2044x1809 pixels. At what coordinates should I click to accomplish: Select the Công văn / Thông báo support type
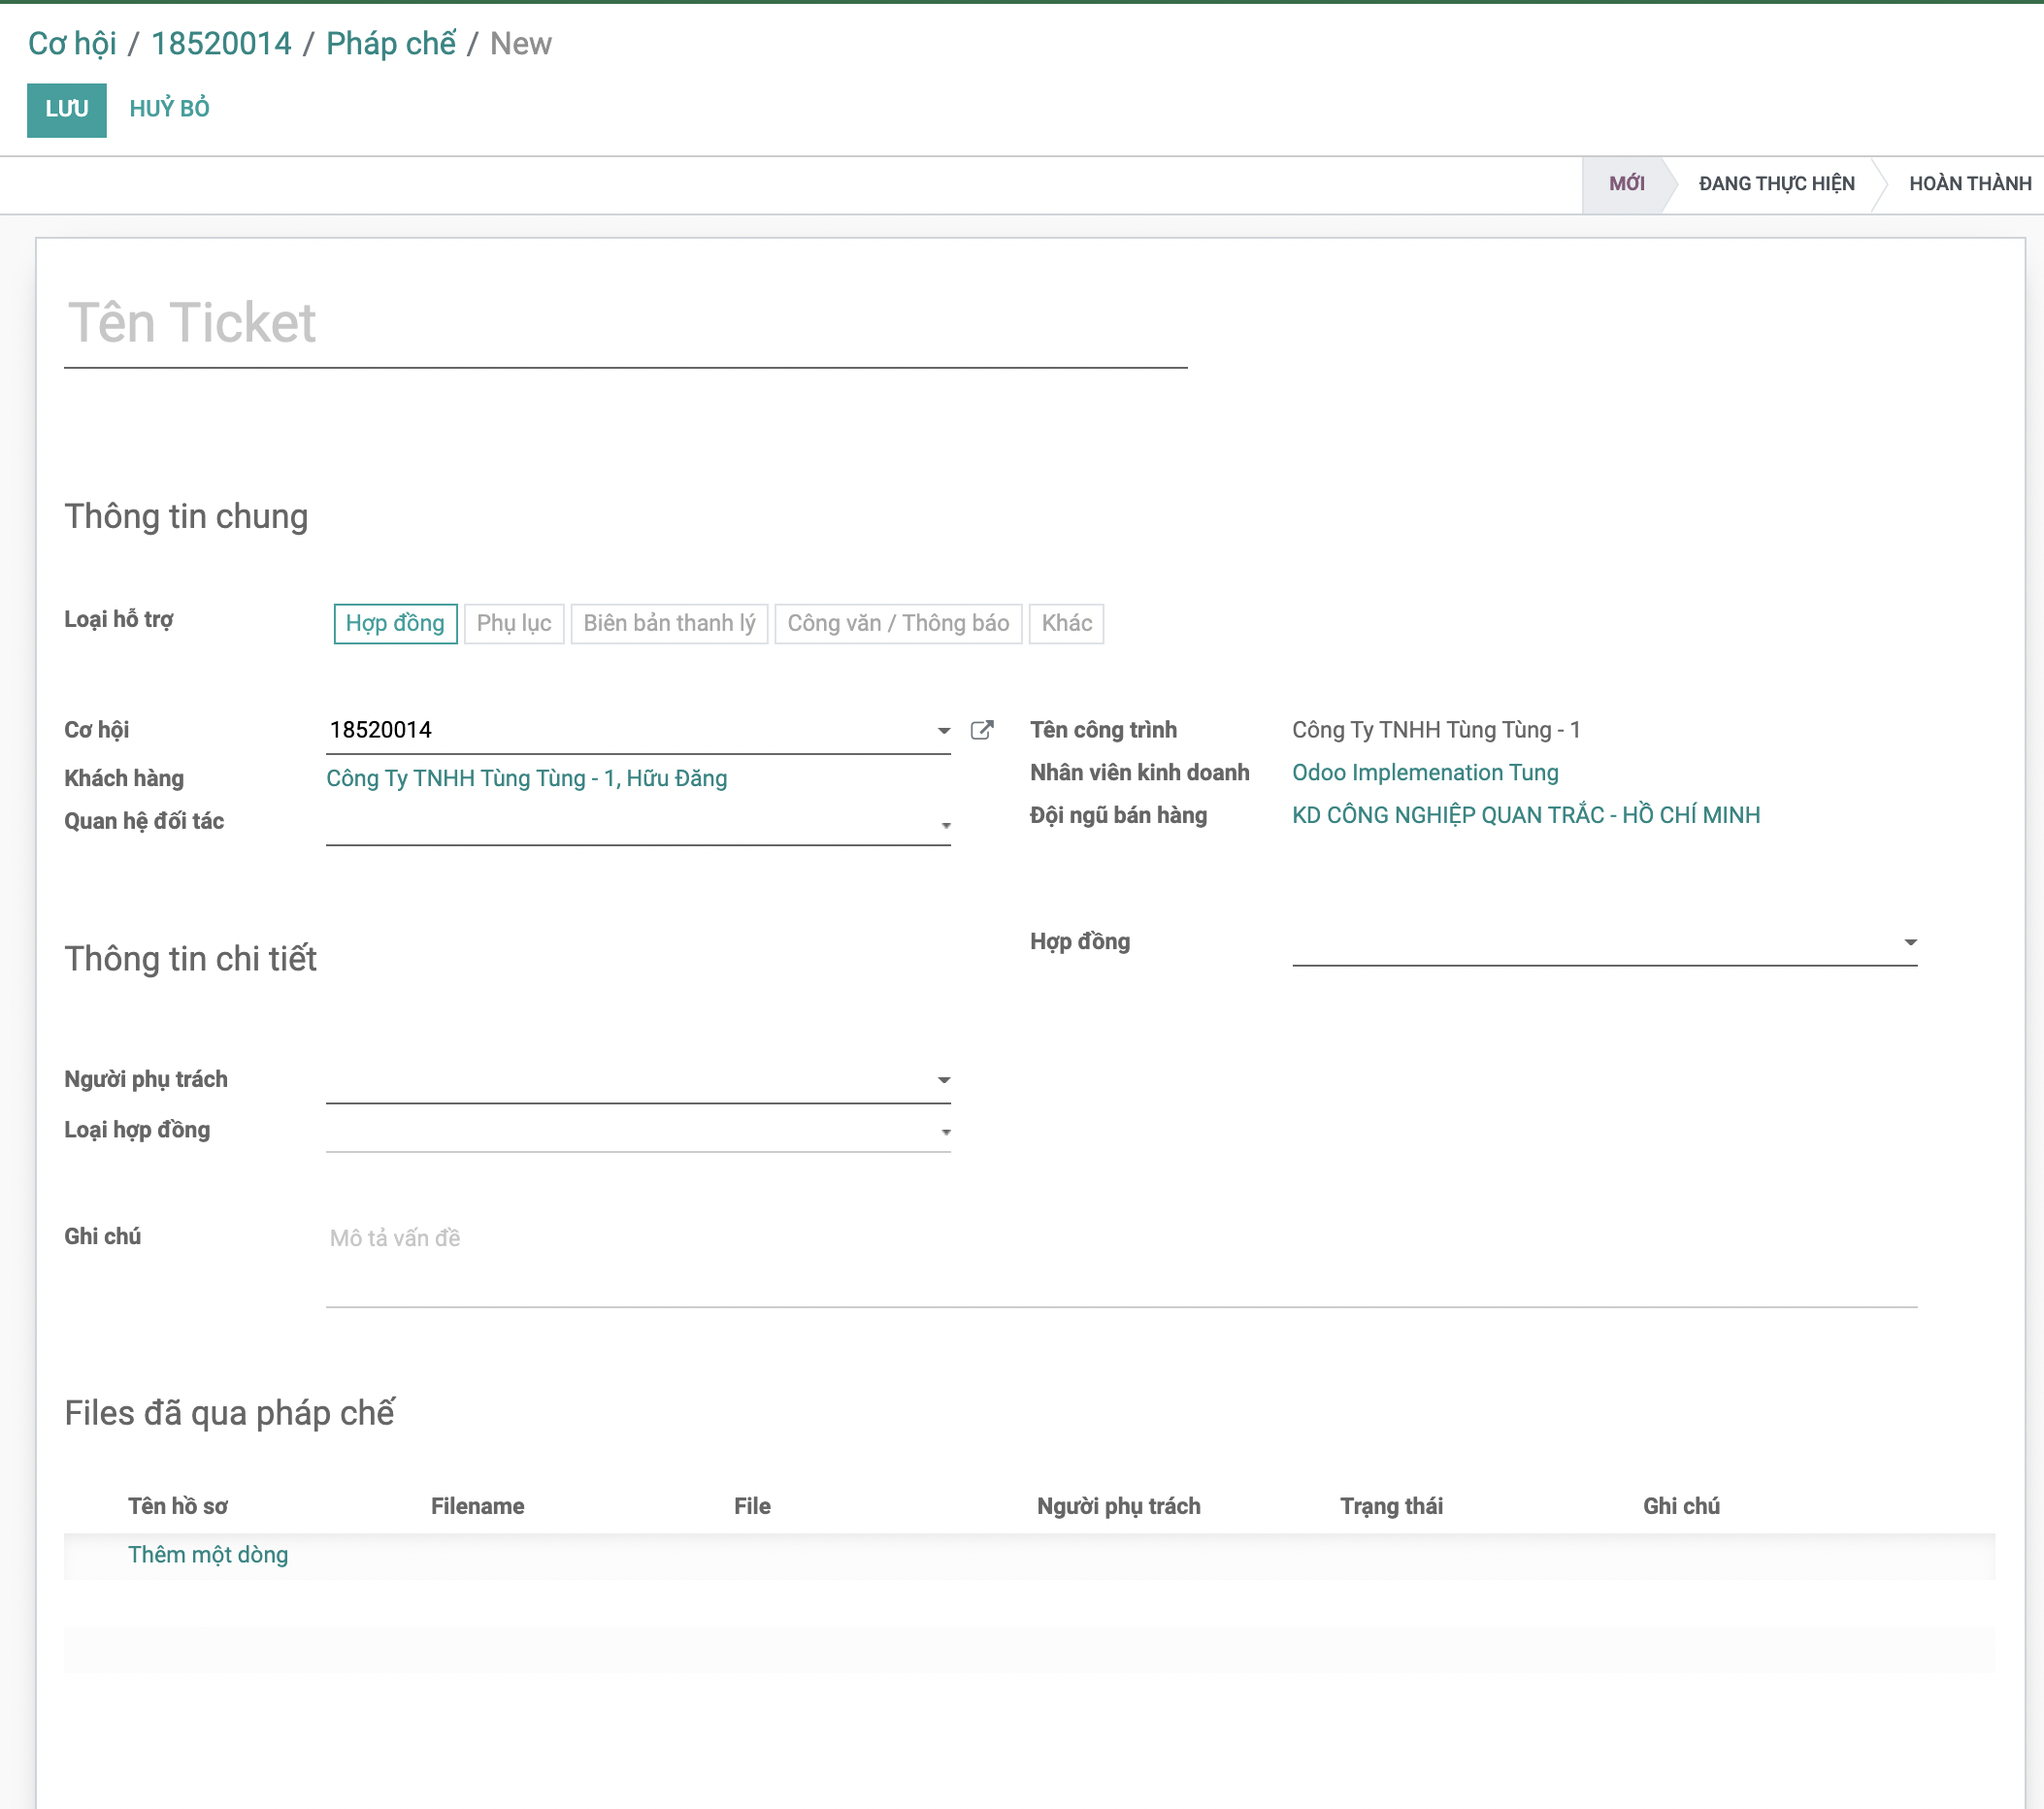pos(897,623)
